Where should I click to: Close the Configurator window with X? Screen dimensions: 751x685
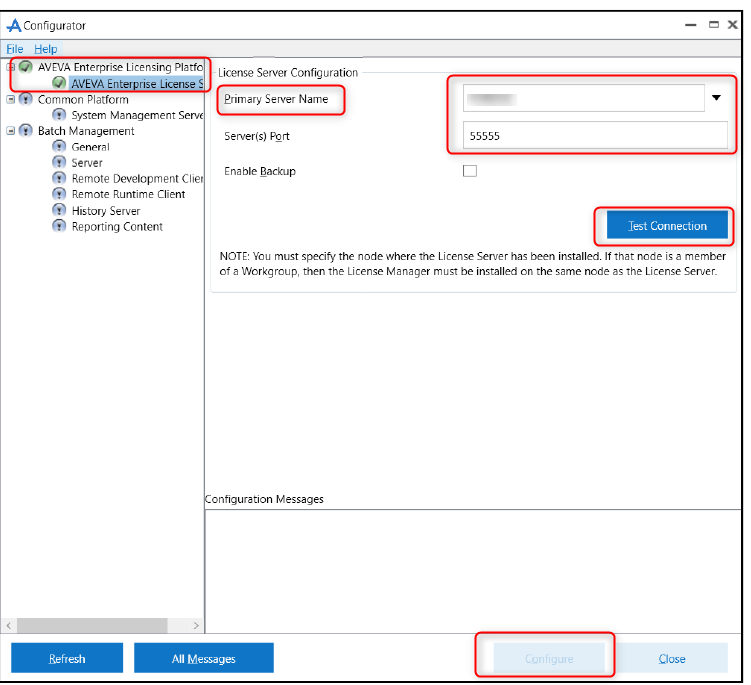(732, 25)
